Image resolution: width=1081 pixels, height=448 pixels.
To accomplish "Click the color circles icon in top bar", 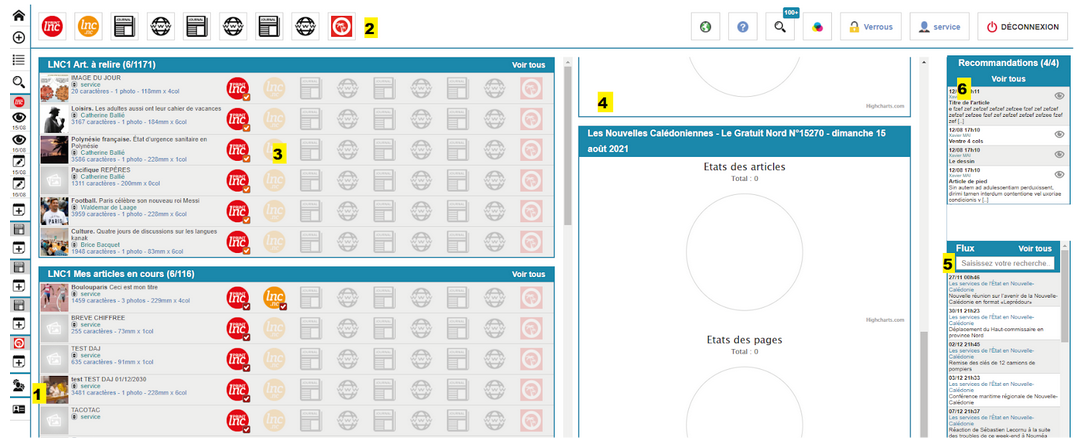I will tap(814, 27).
